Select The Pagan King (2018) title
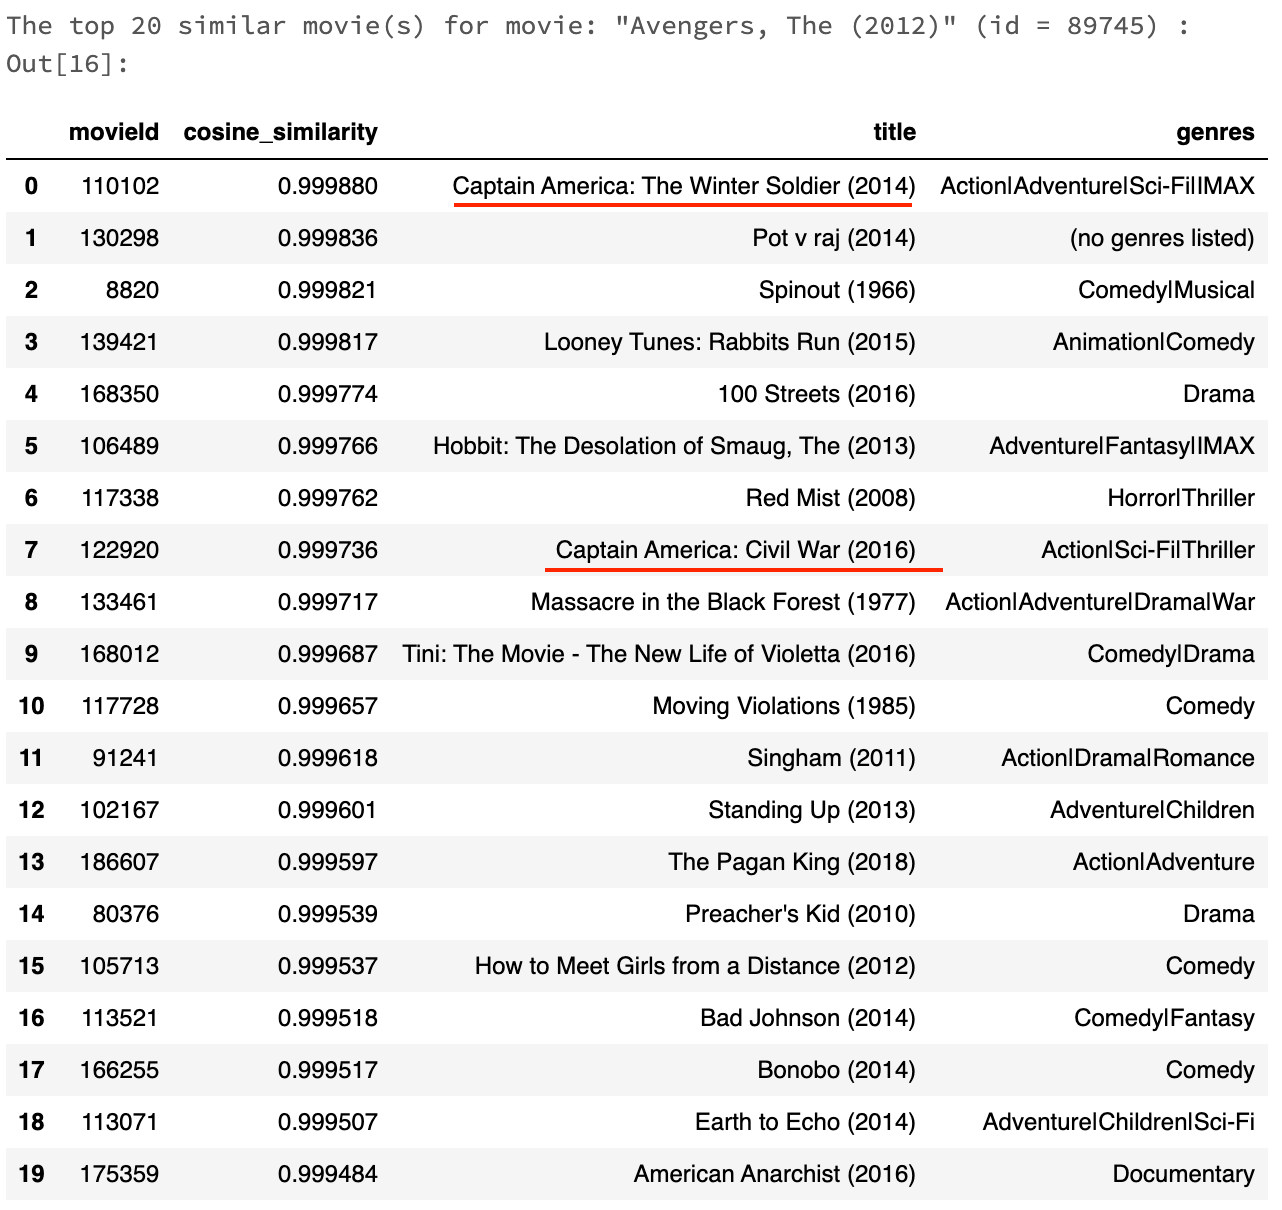1282x1210 pixels. 792,862
